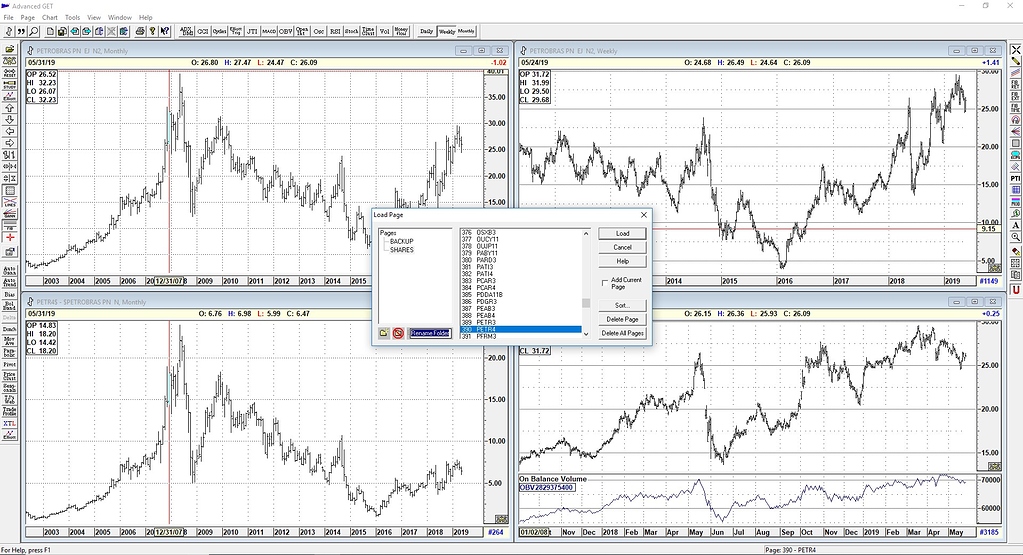Open the File menu
The image size is (1023, 555).
coord(8,18)
